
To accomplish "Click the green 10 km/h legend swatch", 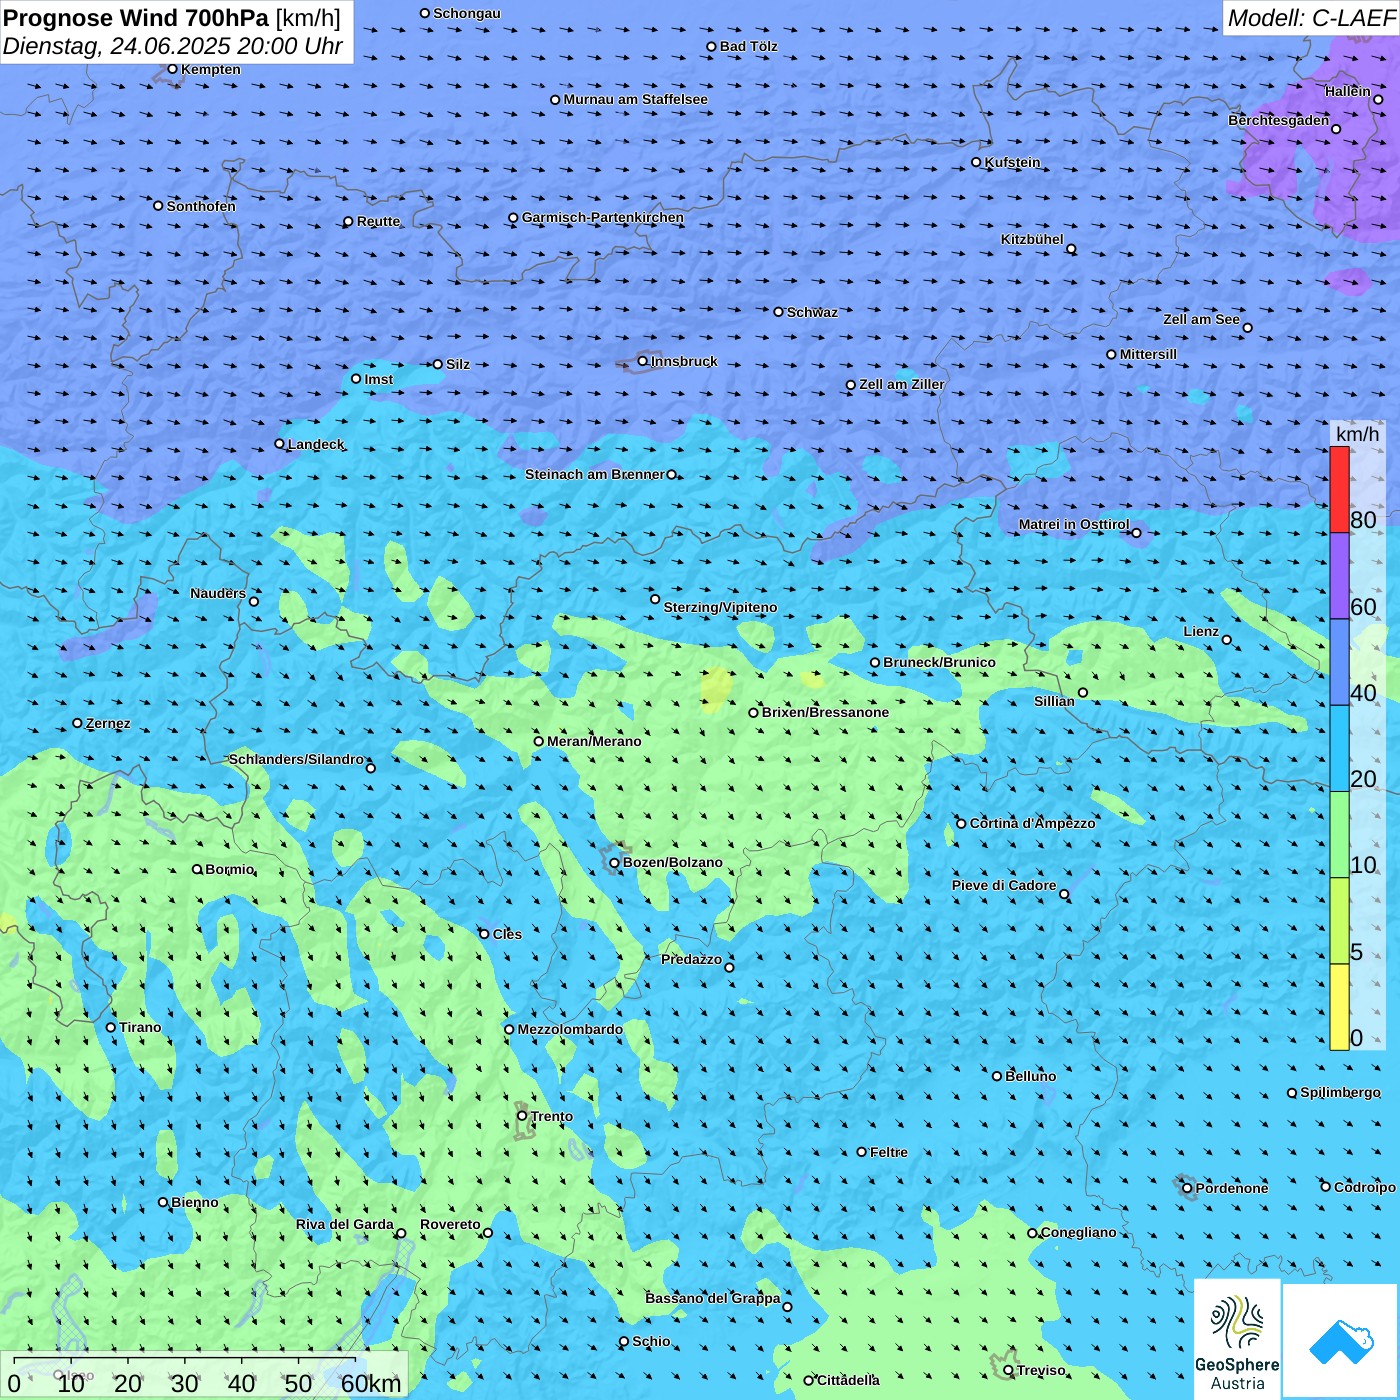I will coord(1339,835).
